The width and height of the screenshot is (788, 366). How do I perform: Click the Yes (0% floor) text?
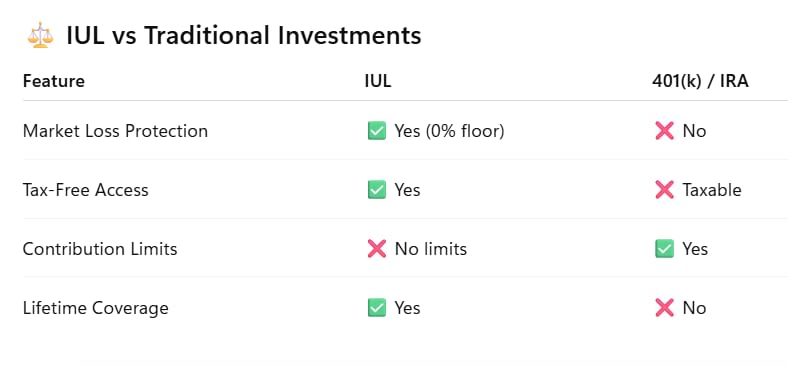click(449, 131)
